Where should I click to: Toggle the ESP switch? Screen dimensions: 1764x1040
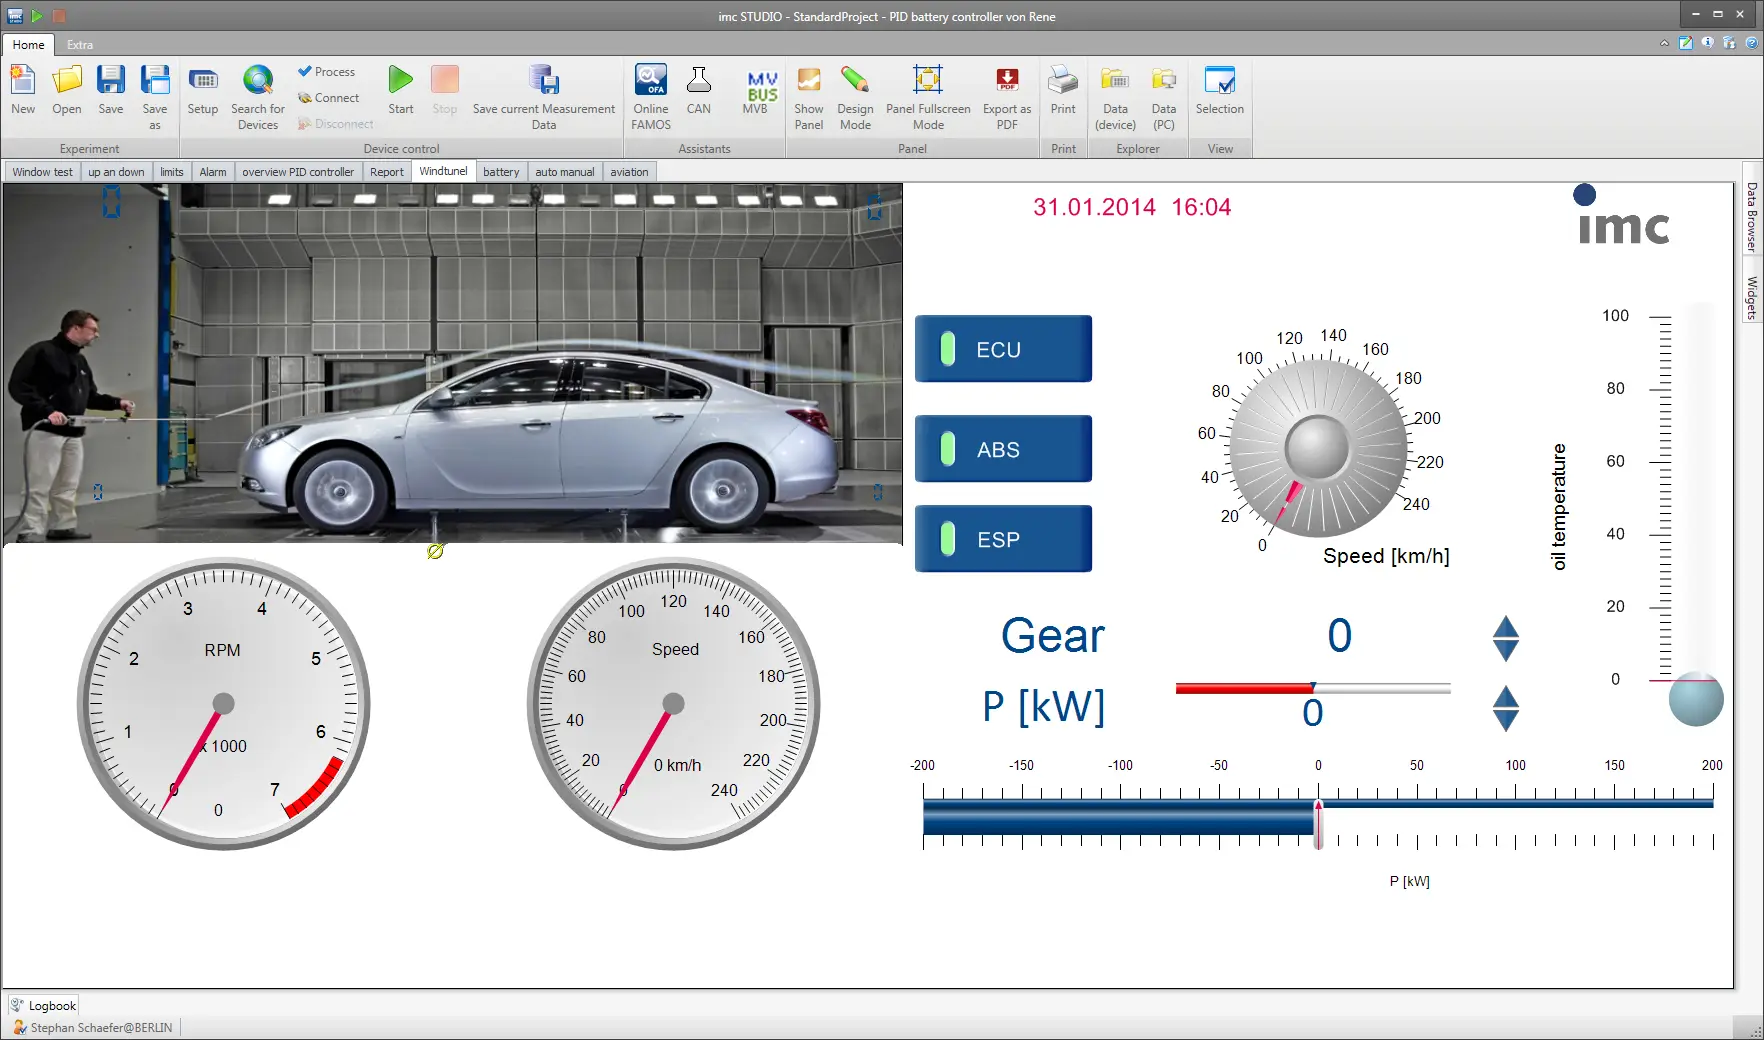(1003, 539)
